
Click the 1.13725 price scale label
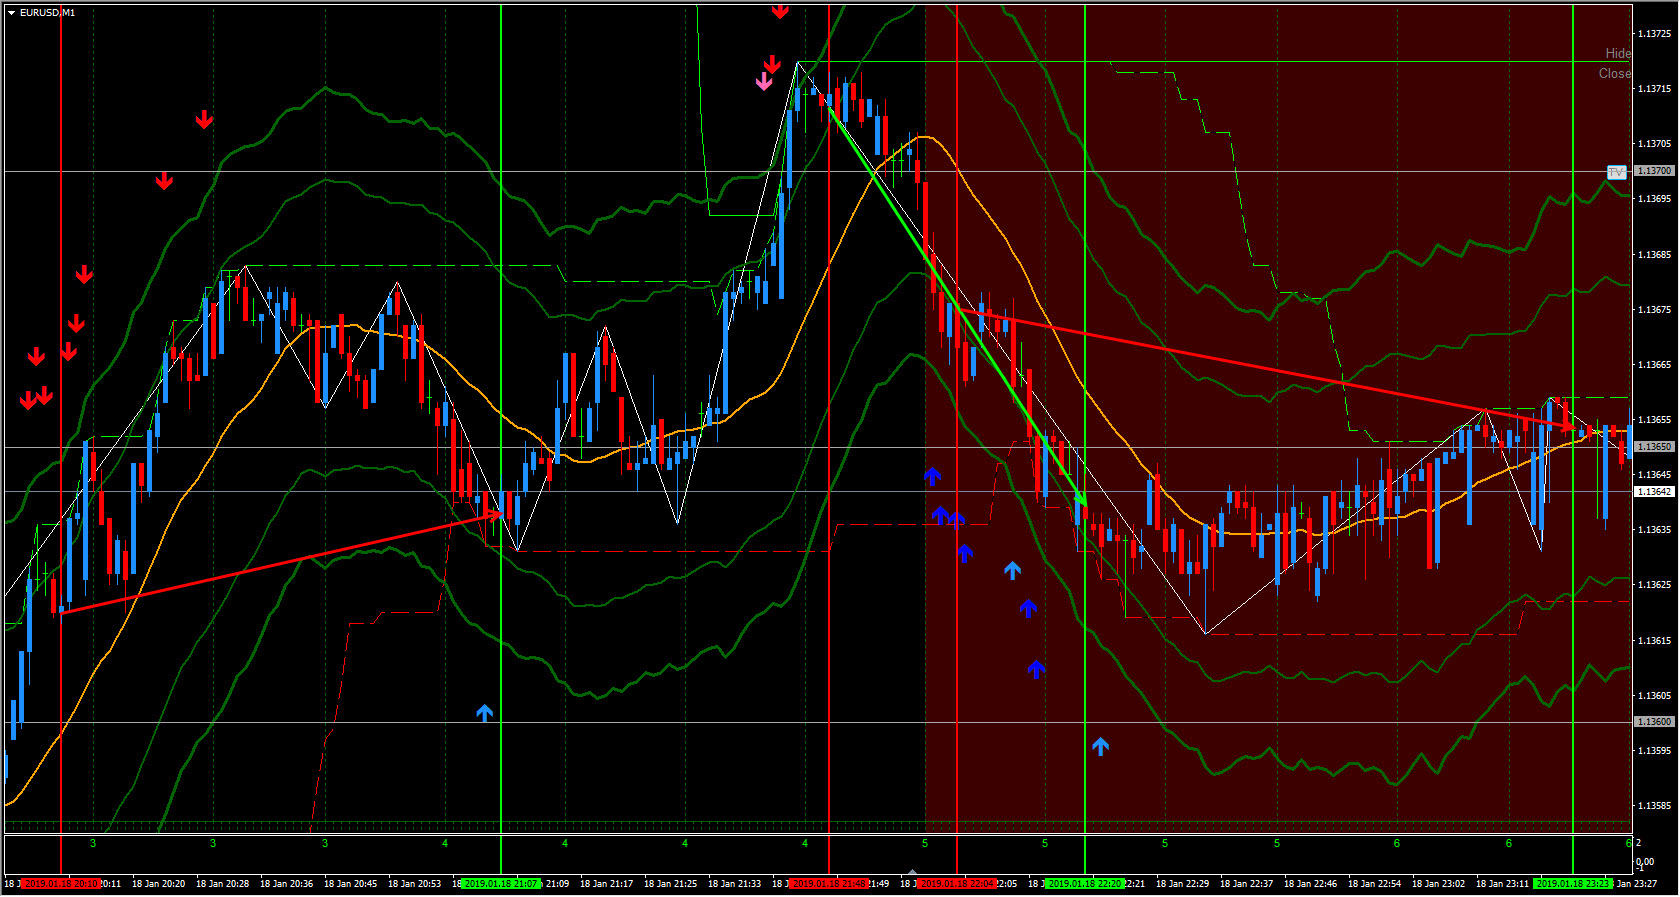(x=1654, y=34)
